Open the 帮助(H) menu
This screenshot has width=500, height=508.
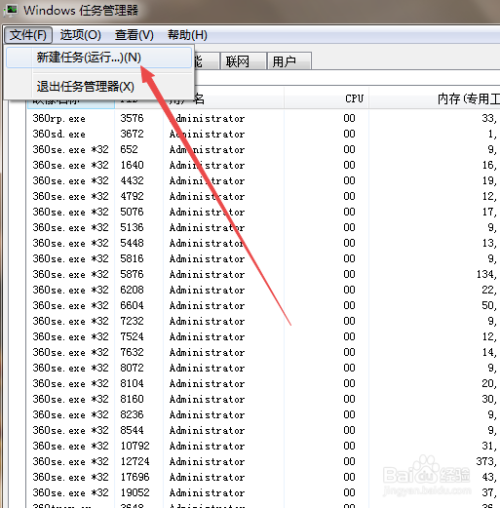pyautogui.click(x=187, y=35)
